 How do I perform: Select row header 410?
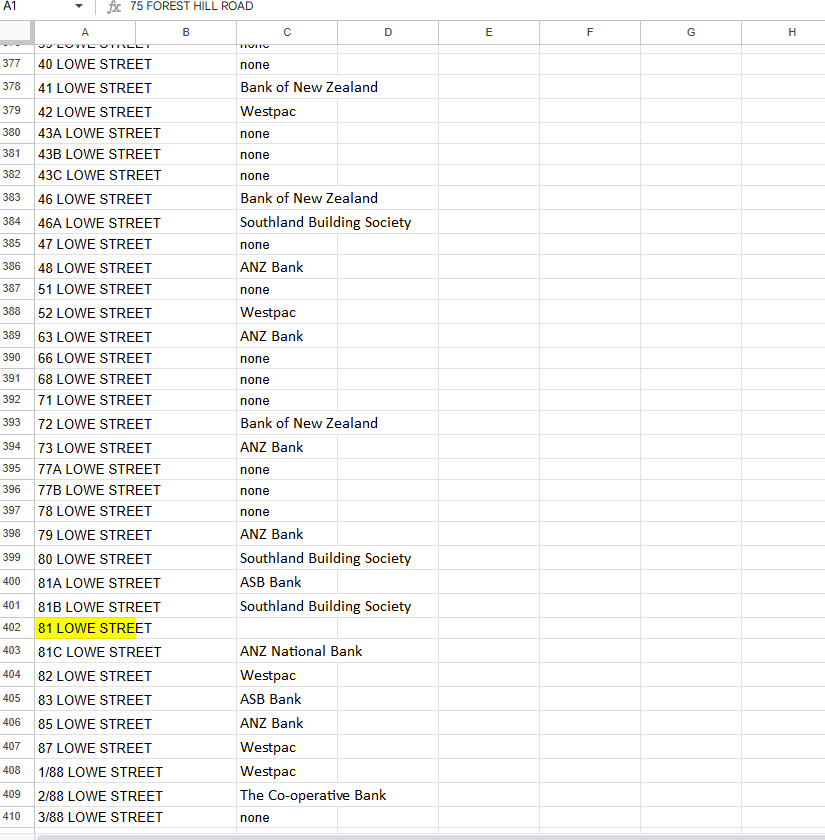[x=17, y=817]
